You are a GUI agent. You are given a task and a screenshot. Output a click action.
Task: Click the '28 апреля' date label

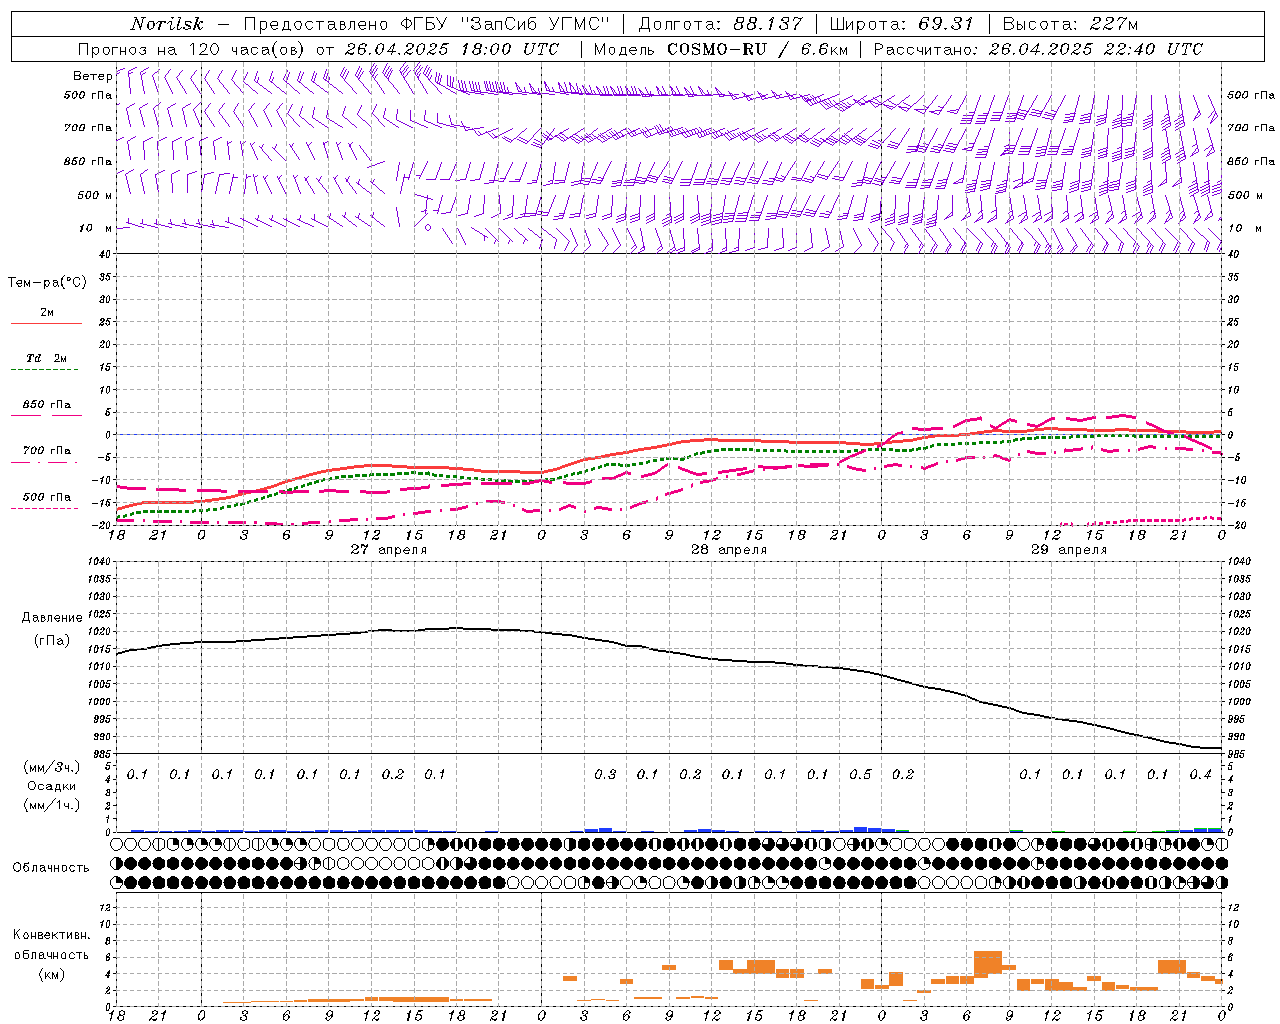(729, 550)
